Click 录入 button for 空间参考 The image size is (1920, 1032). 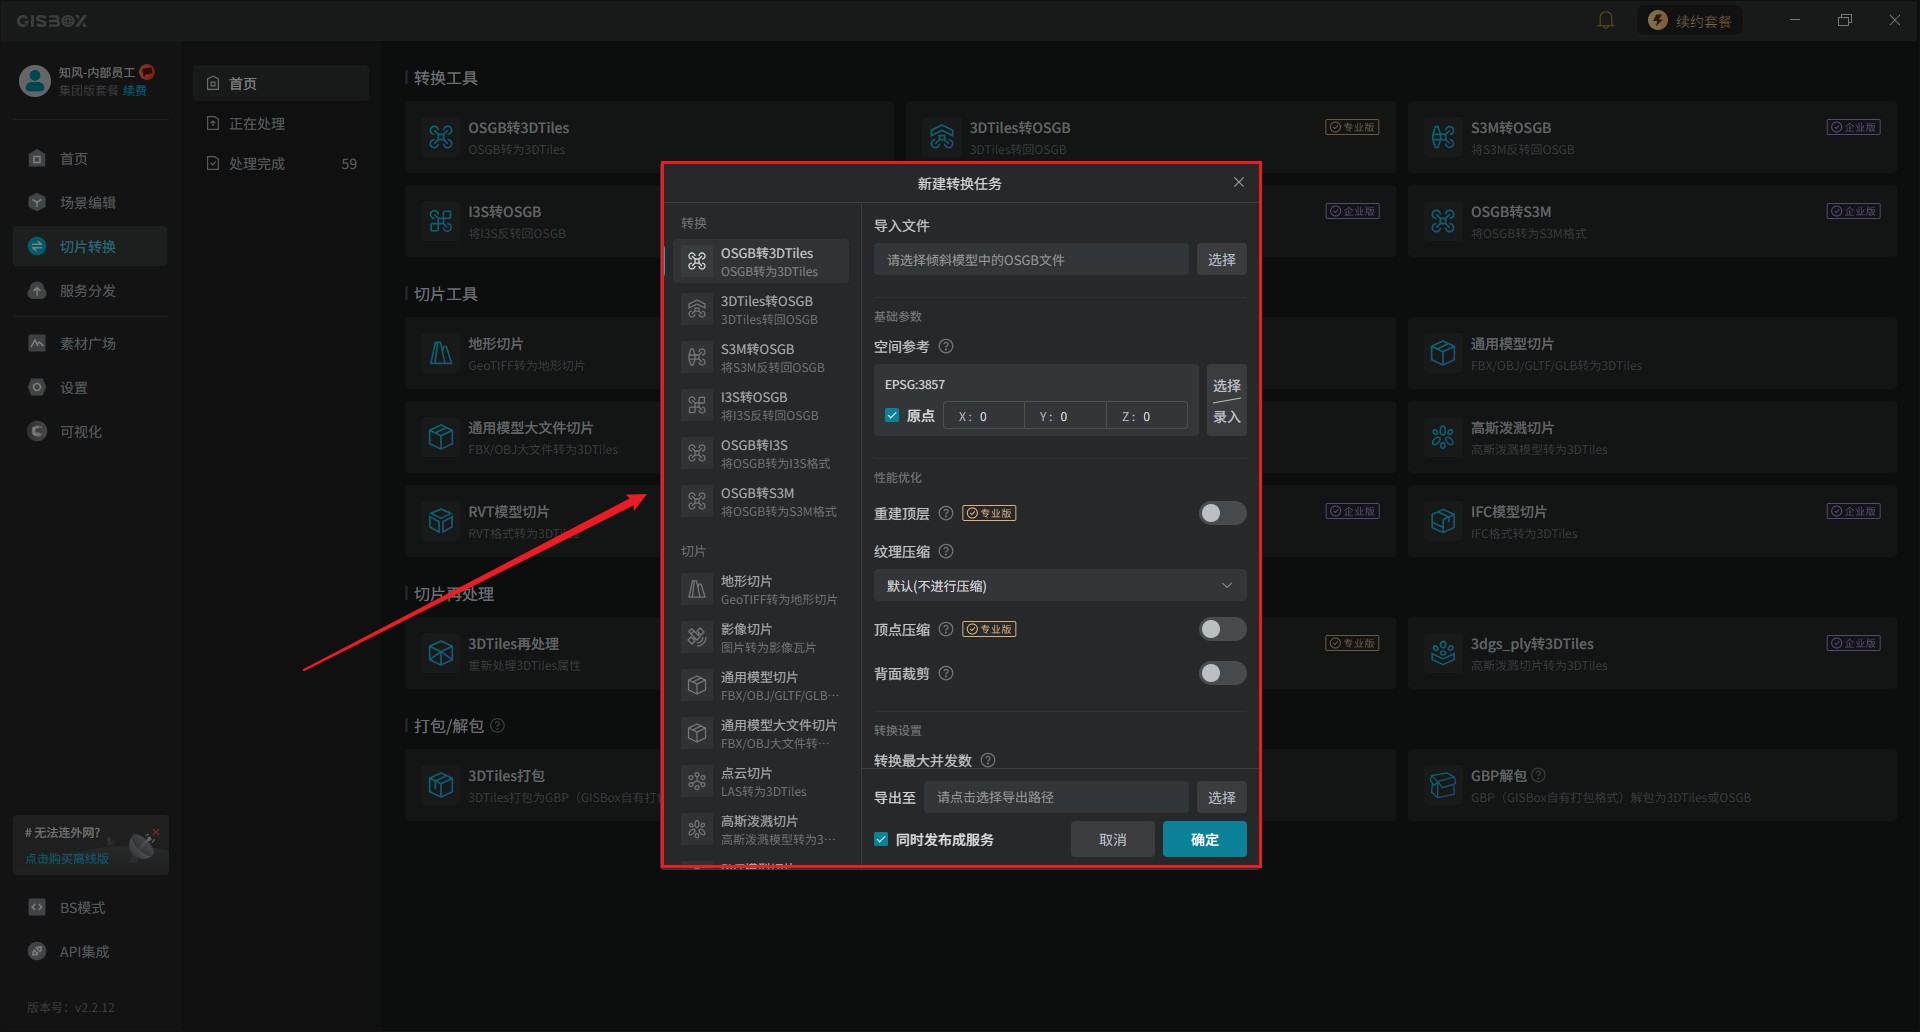click(x=1227, y=417)
